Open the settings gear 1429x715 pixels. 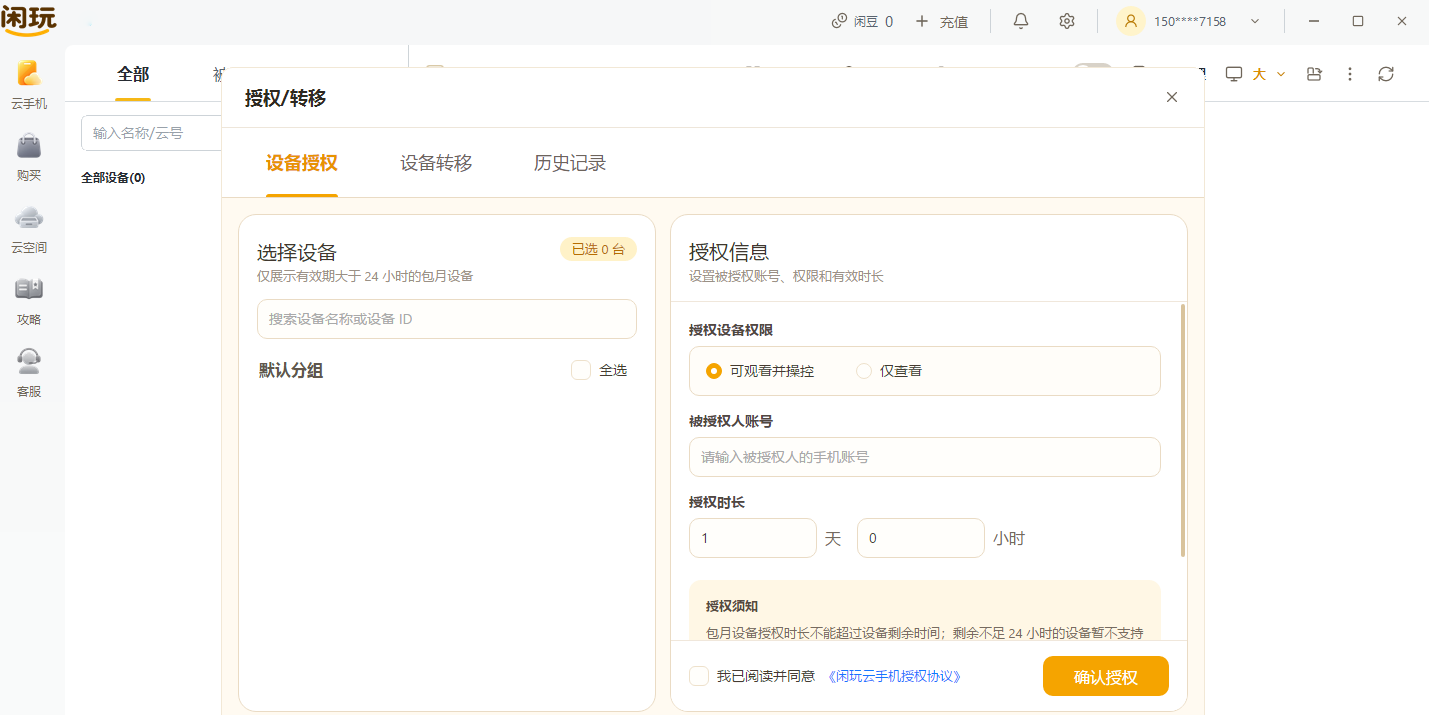tap(1067, 21)
